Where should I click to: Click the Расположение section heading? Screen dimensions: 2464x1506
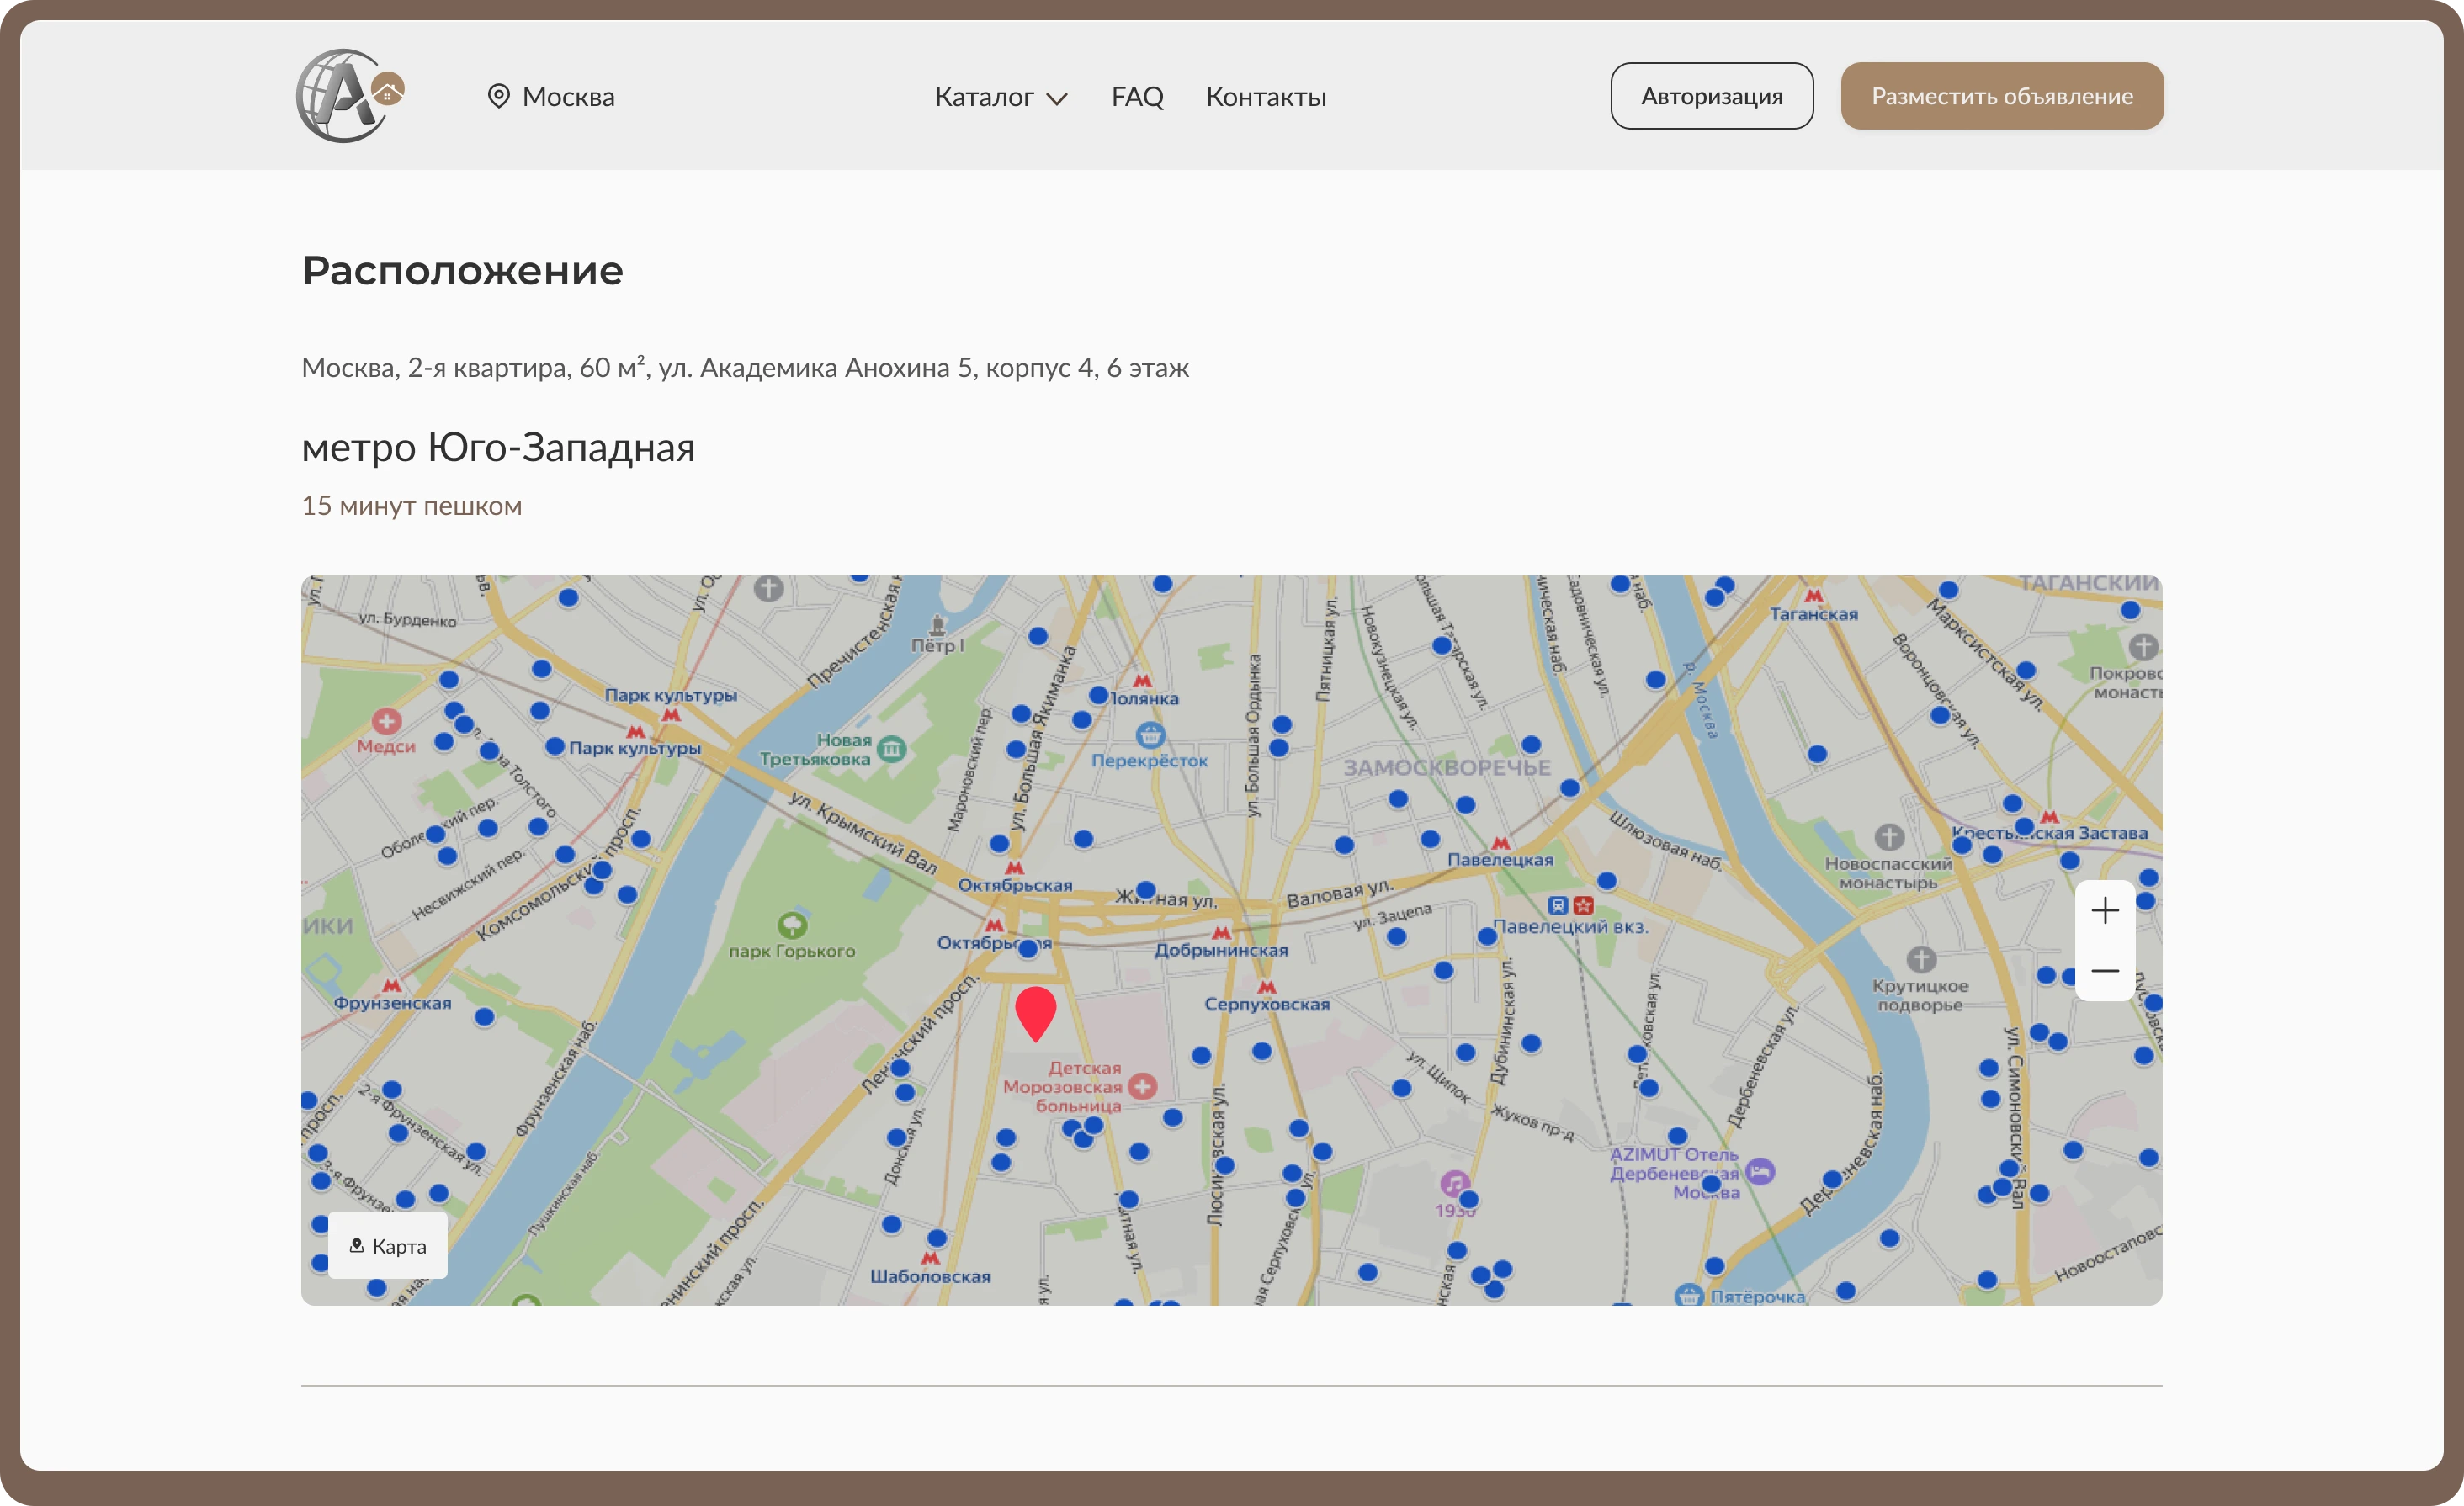point(462,270)
